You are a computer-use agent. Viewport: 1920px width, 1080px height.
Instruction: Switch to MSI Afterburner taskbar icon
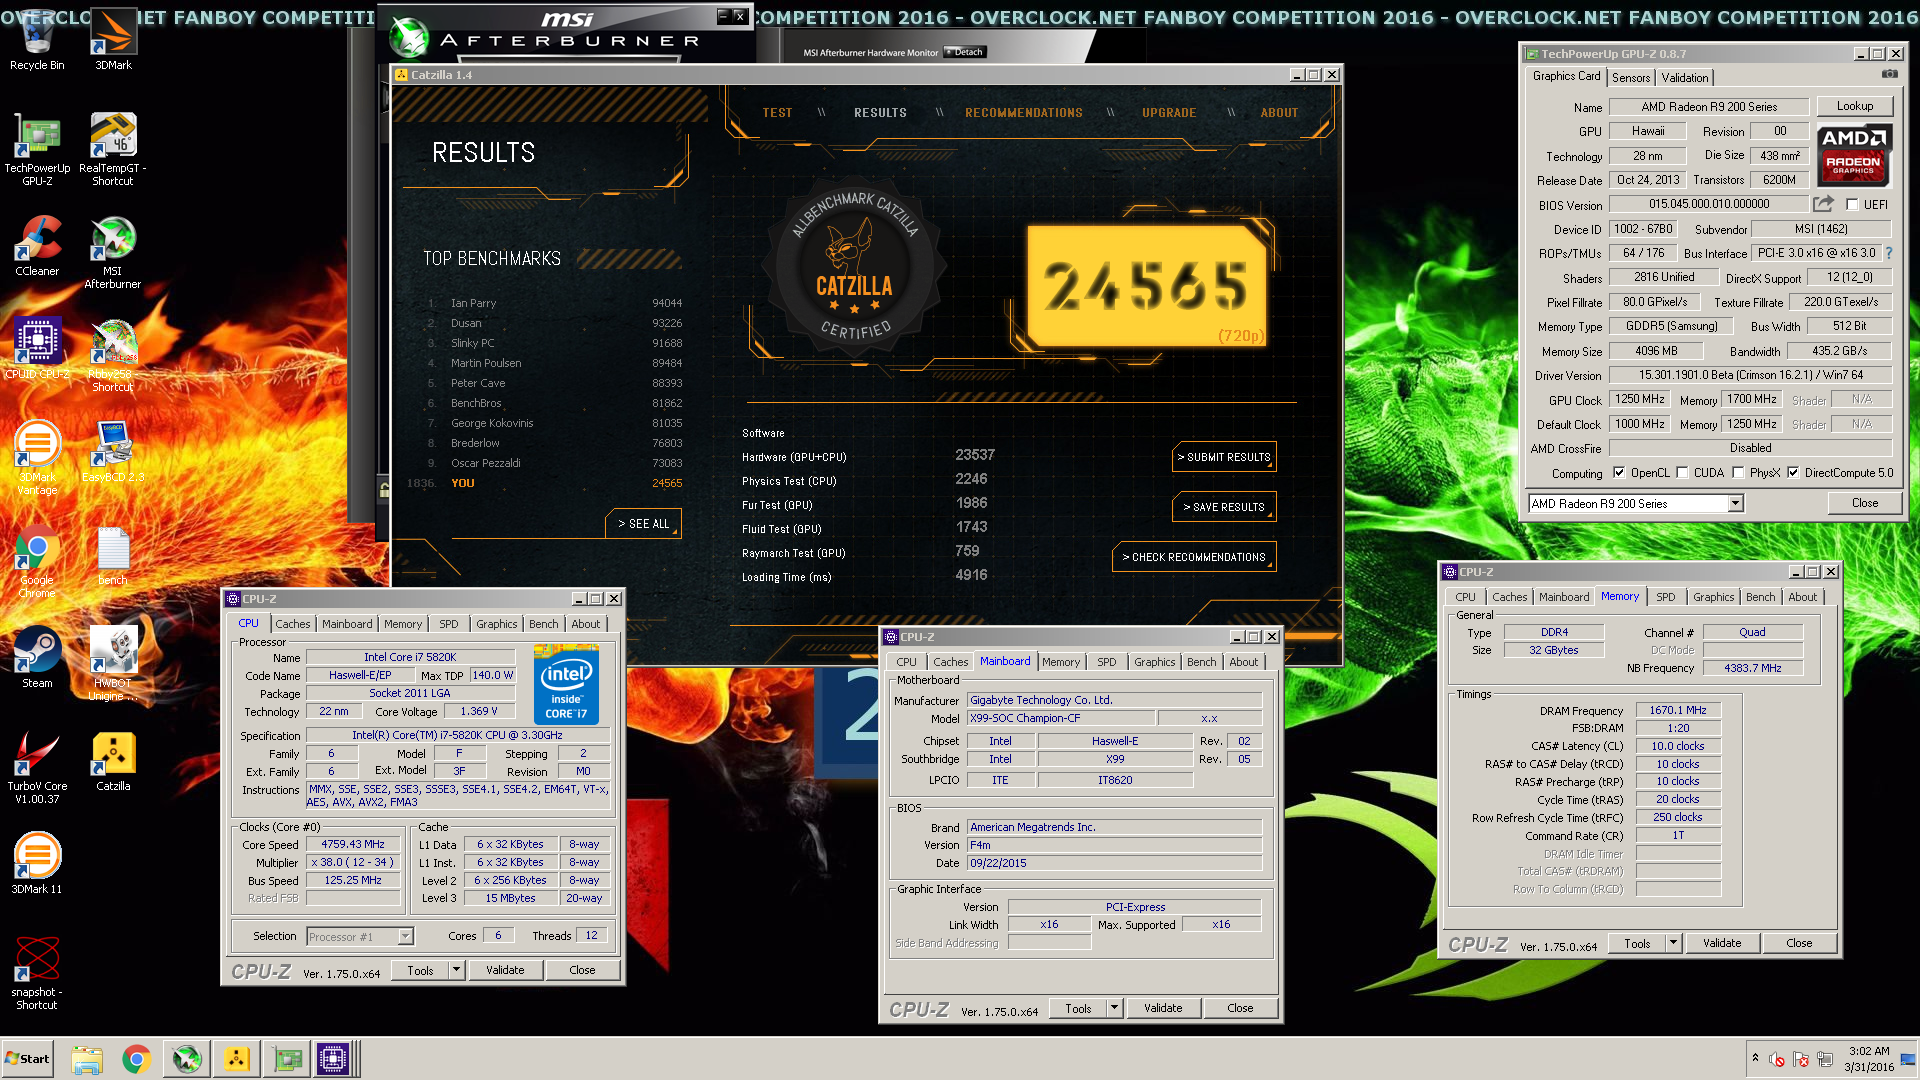[x=187, y=1059]
